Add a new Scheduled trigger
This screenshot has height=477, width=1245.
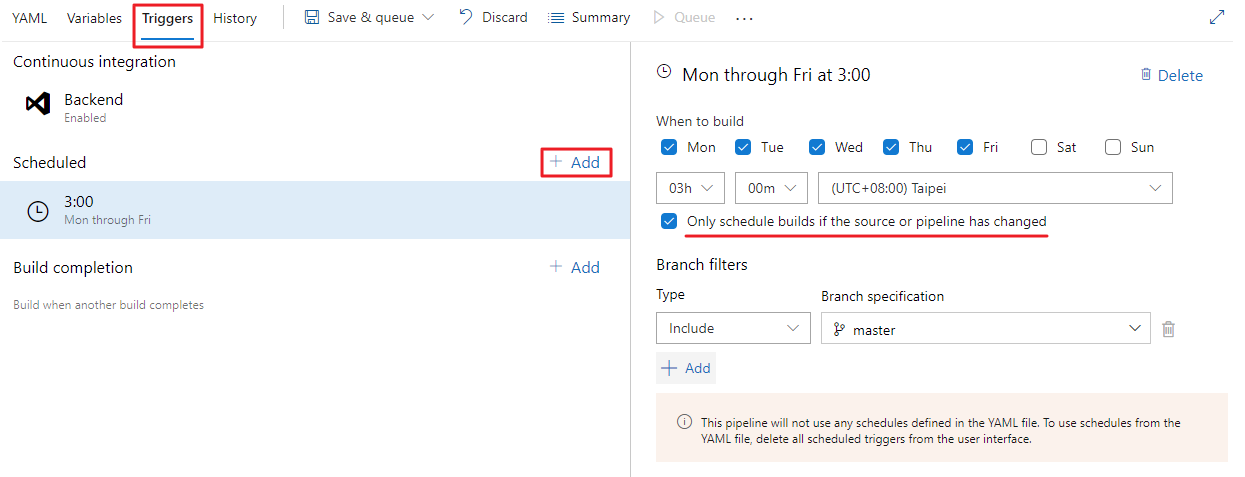(x=575, y=162)
